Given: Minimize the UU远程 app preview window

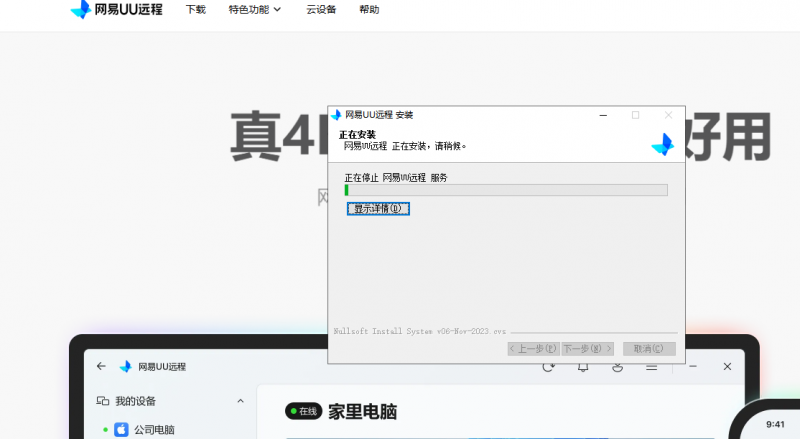Looking at the screenshot, I should tap(693, 367).
